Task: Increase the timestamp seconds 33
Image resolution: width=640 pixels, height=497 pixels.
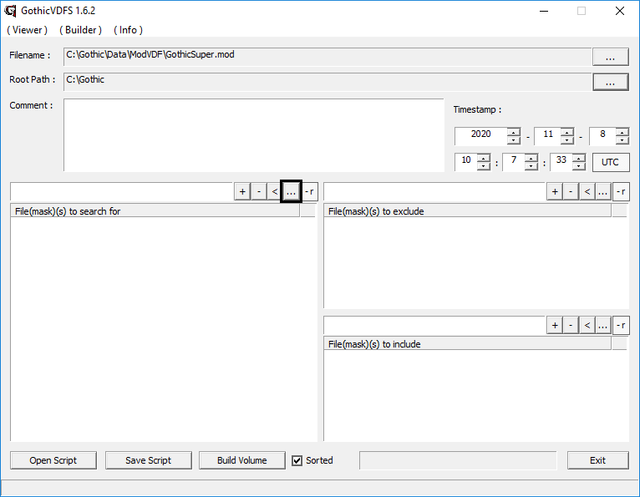Action: click(579, 158)
